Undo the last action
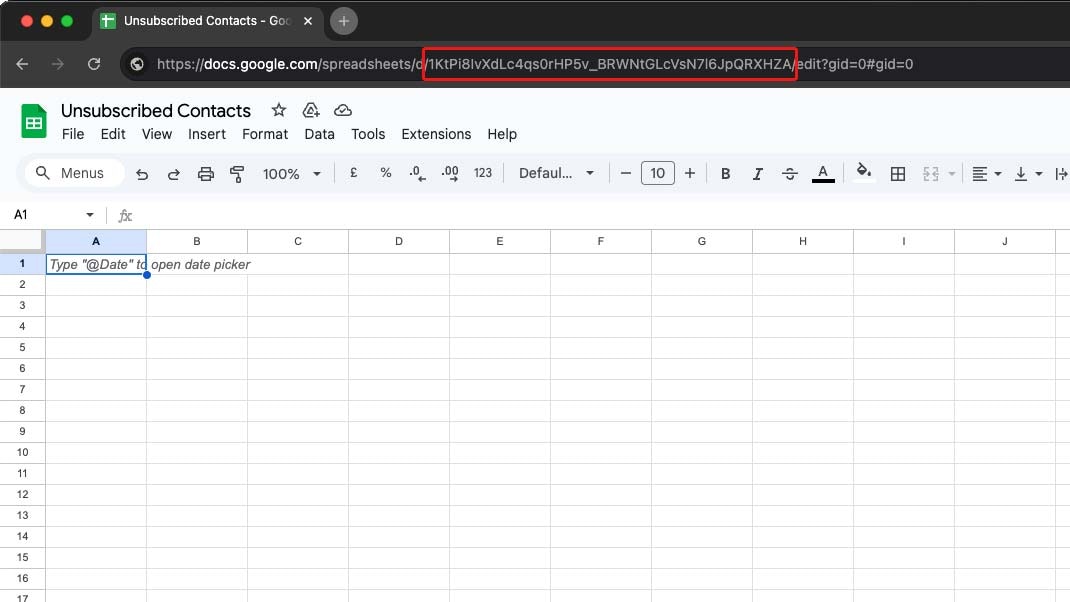The height and width of the screenshot is (602, 1070). click(x=142, y=174)
